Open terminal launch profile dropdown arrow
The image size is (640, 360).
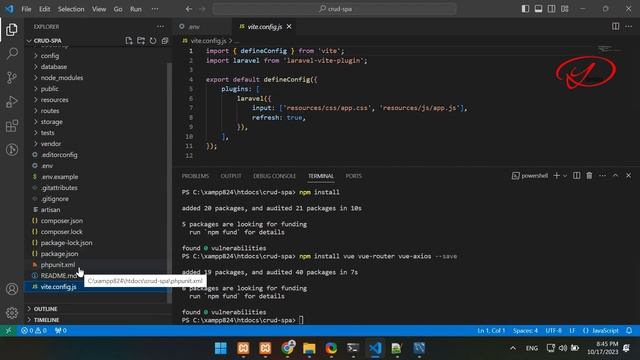point(565,176)
